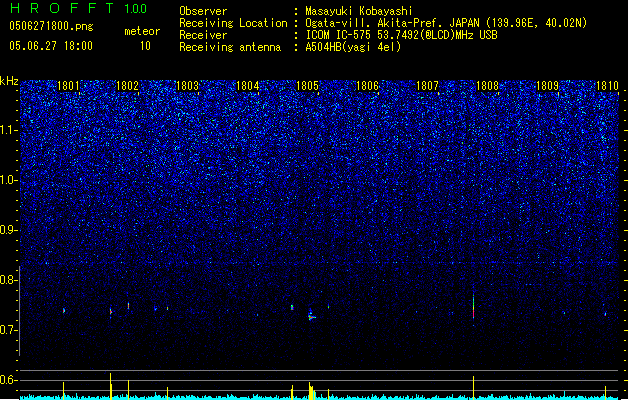
Task: Click the kHz axis unit label
Action: pyautogui.click(x=9, y=81)
